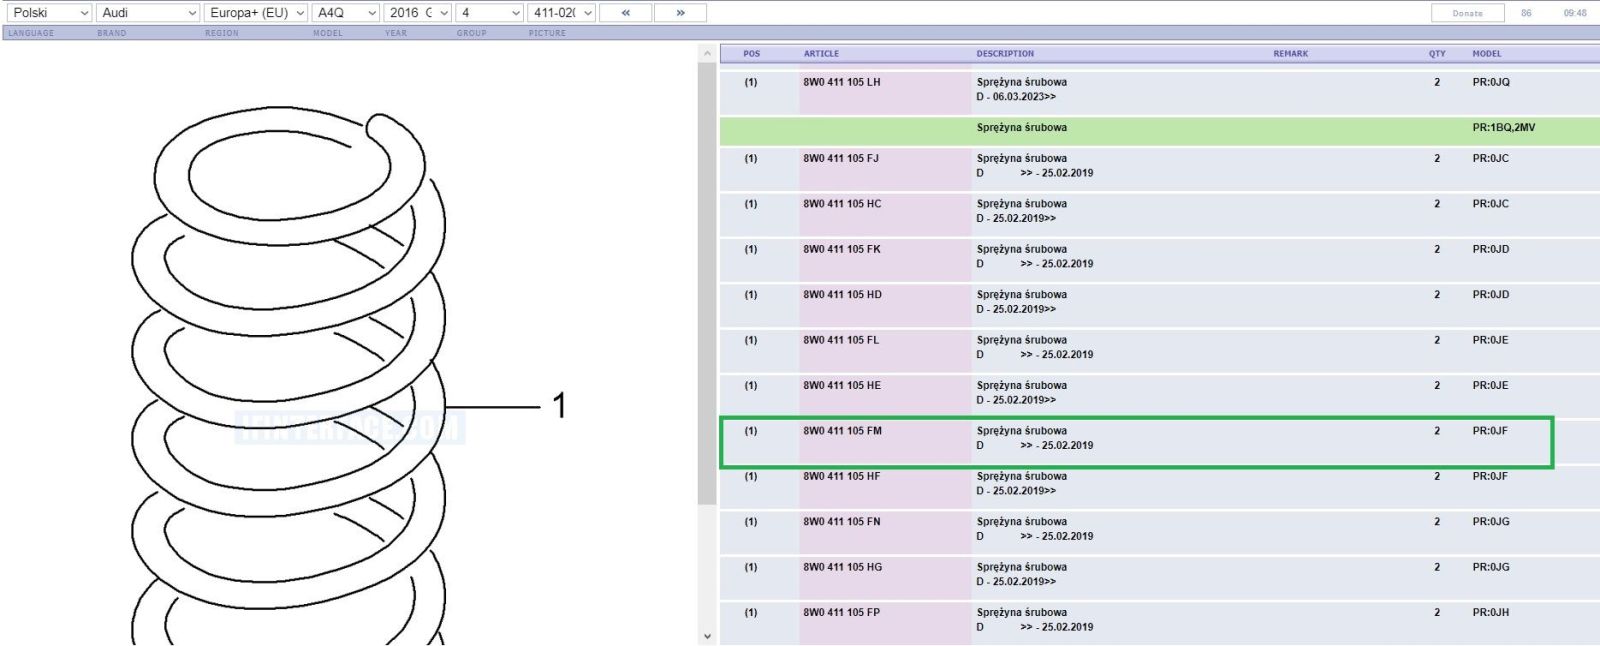This screenshot has height=646, width=1600.
Task: Open the Picture dropdown showing 411-02
Action: (562, 13)
